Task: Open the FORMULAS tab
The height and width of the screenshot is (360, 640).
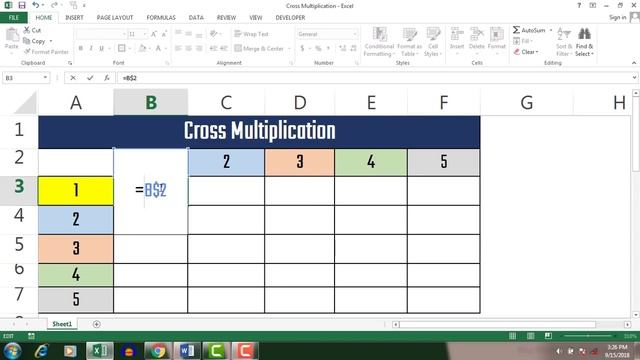Action: 161,18
